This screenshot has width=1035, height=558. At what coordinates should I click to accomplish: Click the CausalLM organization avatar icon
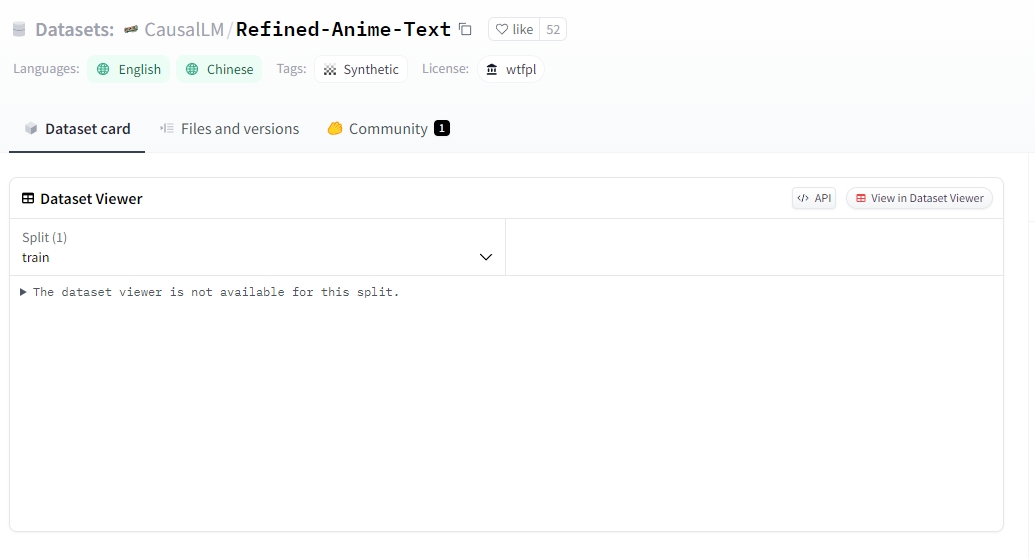point(130,30)
